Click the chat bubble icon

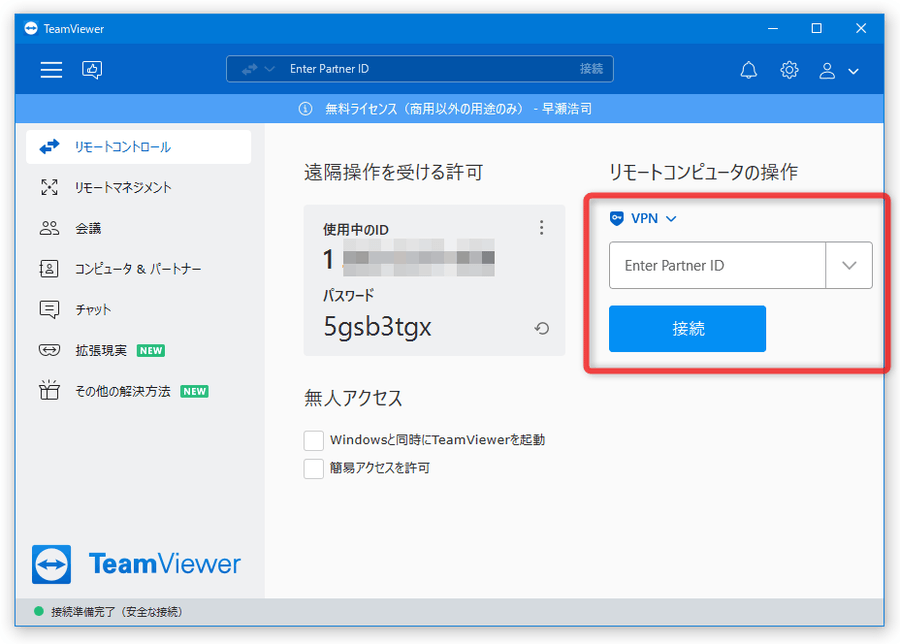[x=49, y=309]
